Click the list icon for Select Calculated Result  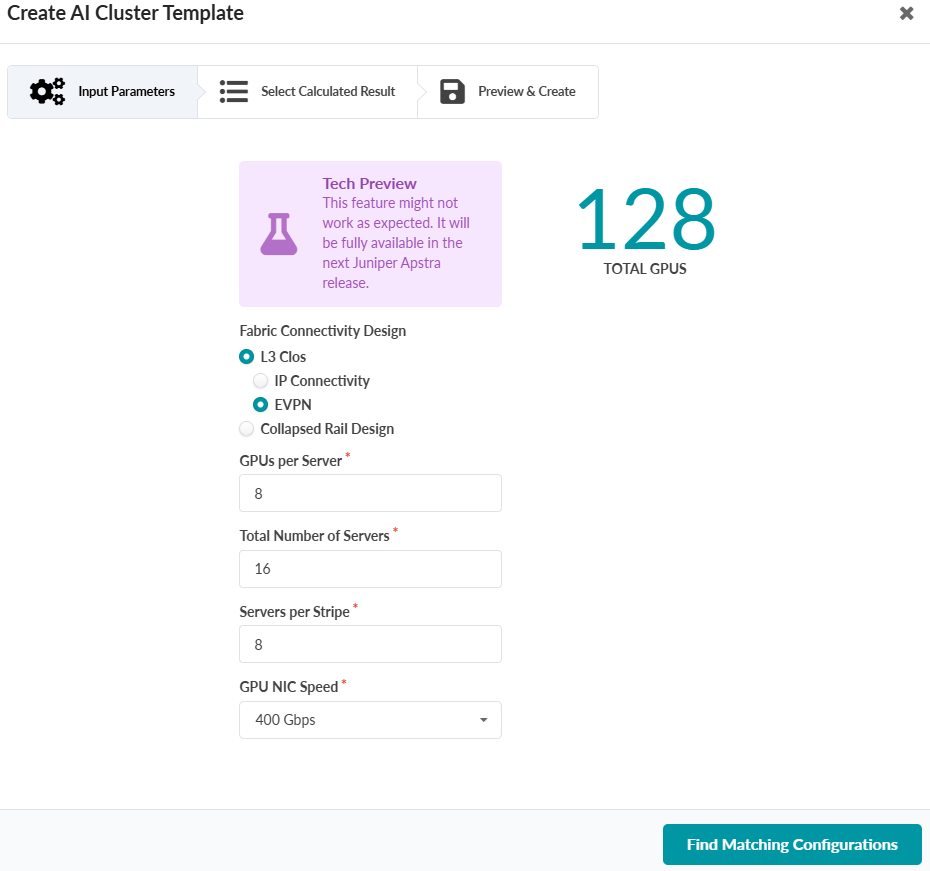[x=234, y=92]
